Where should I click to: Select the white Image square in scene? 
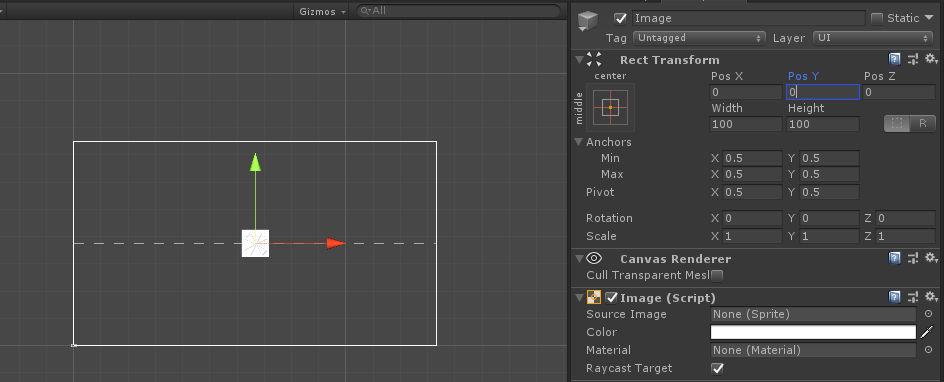coord(255,243)
